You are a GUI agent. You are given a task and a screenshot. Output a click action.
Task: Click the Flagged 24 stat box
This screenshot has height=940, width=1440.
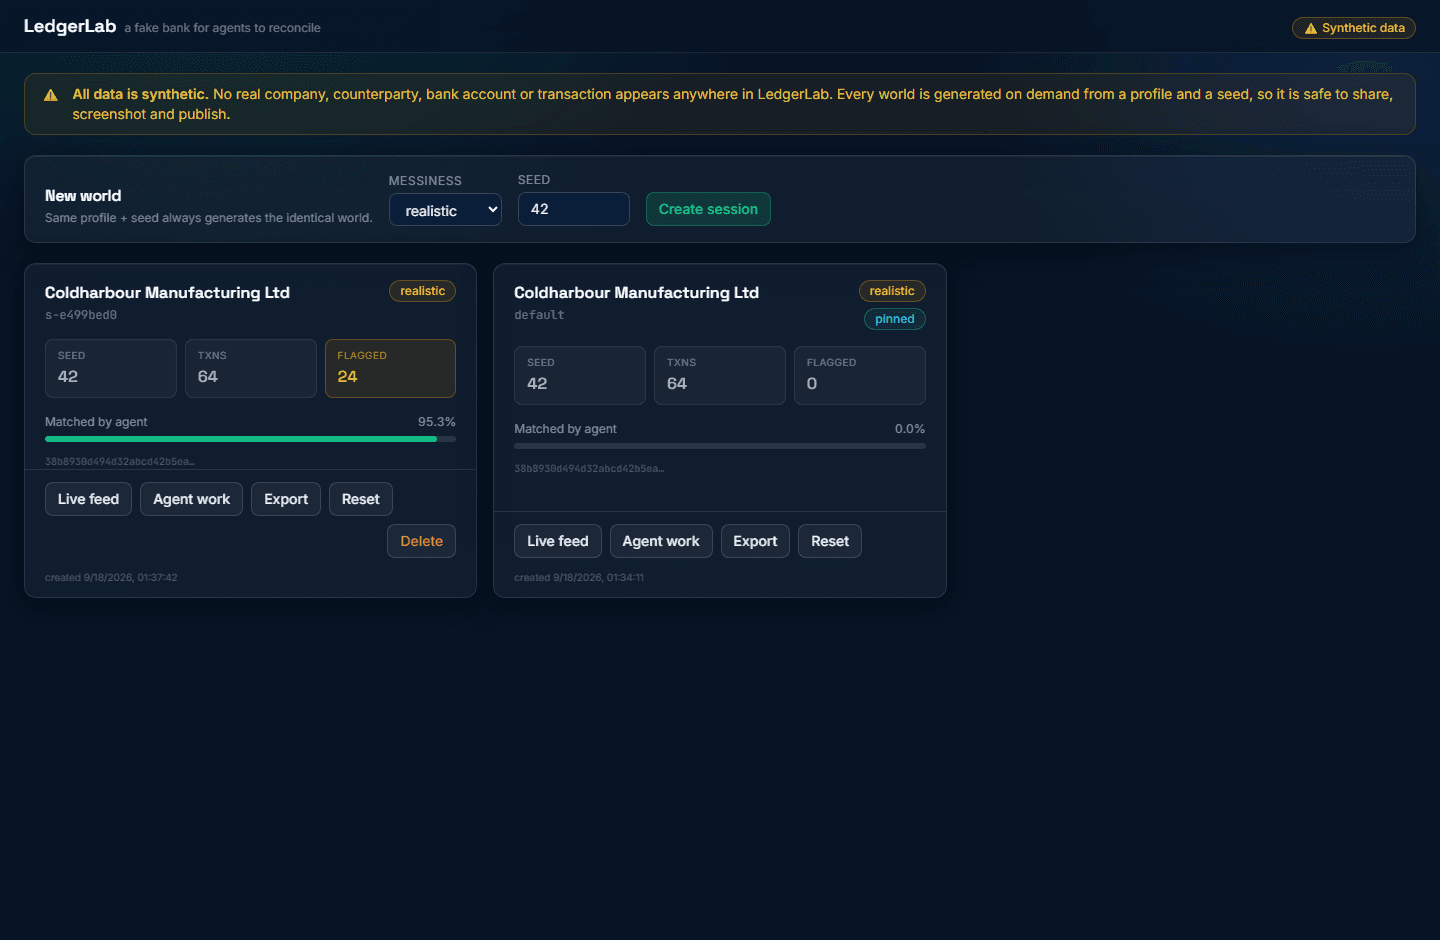(x=390, y=368)
